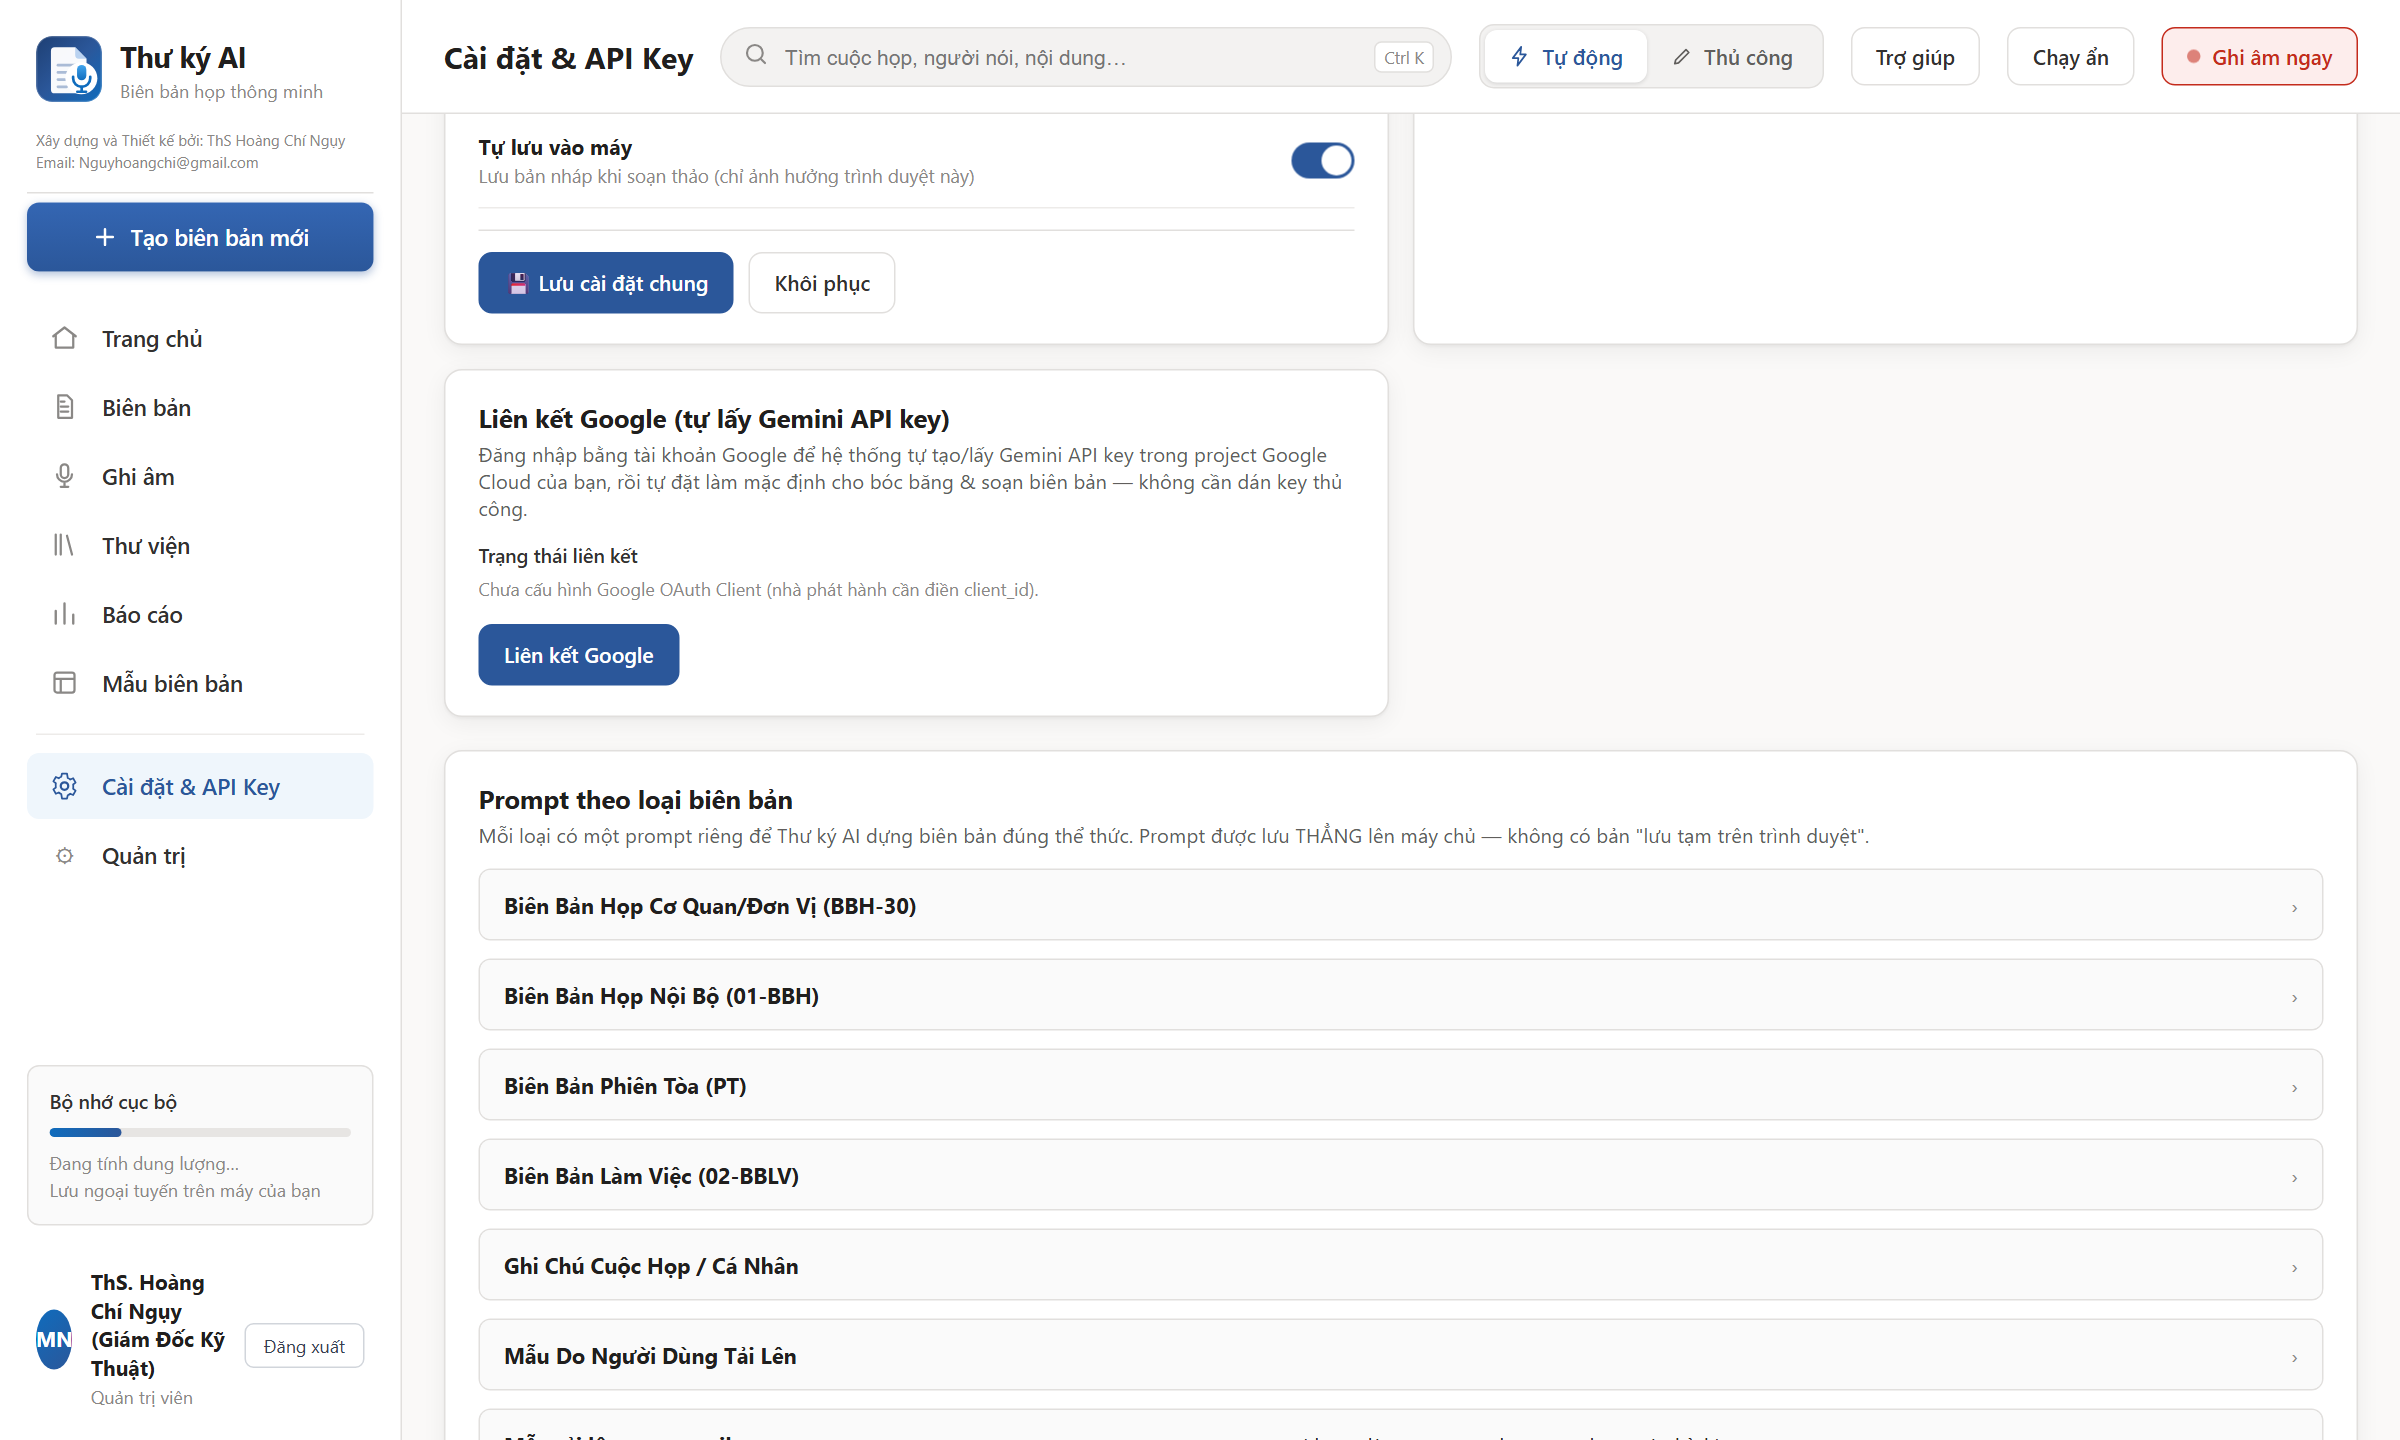Open the Quản trị page
2400x1440 pixels.
point(200,856)
